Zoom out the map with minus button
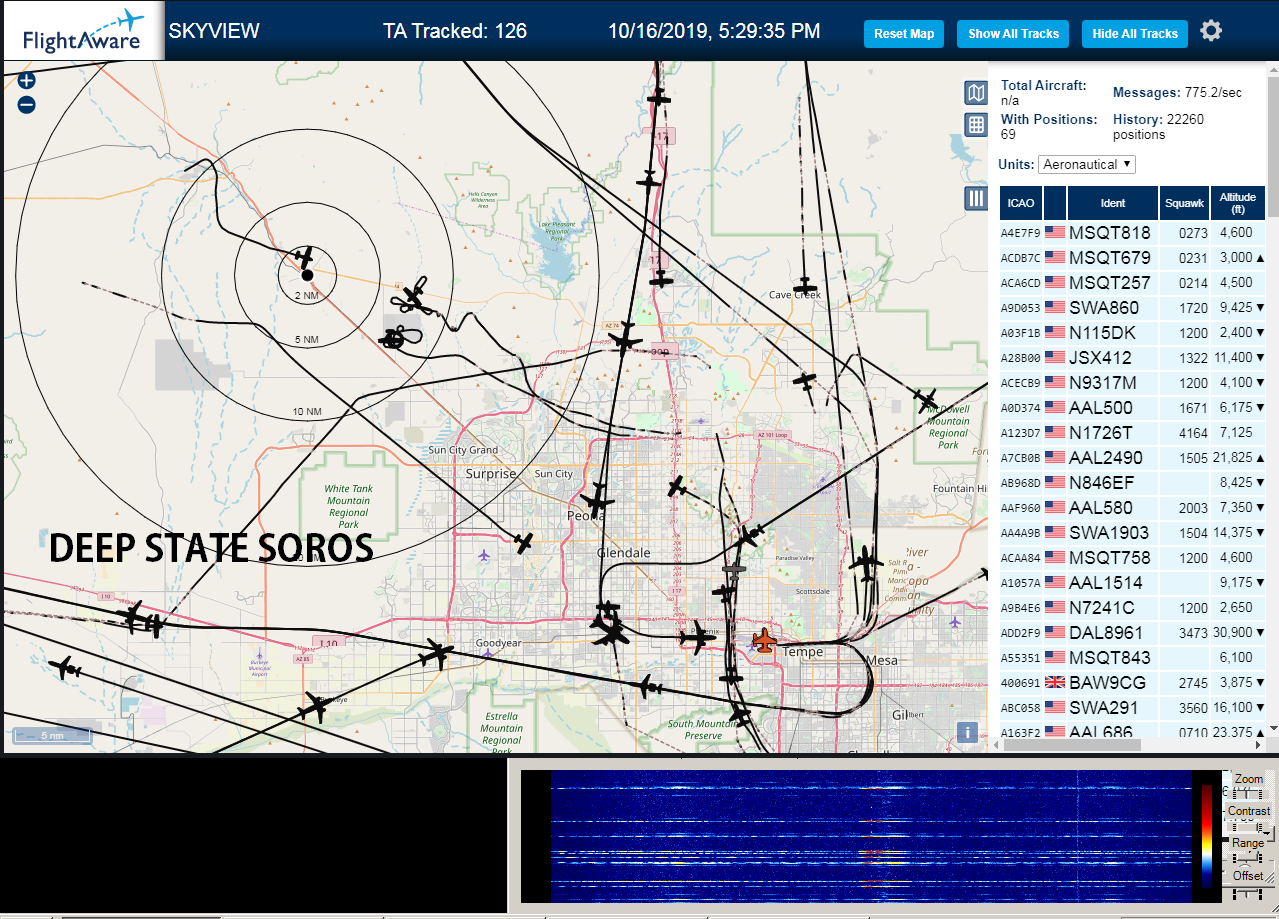The width and height of the screenshot is (1279, 919). pos(27,104)
